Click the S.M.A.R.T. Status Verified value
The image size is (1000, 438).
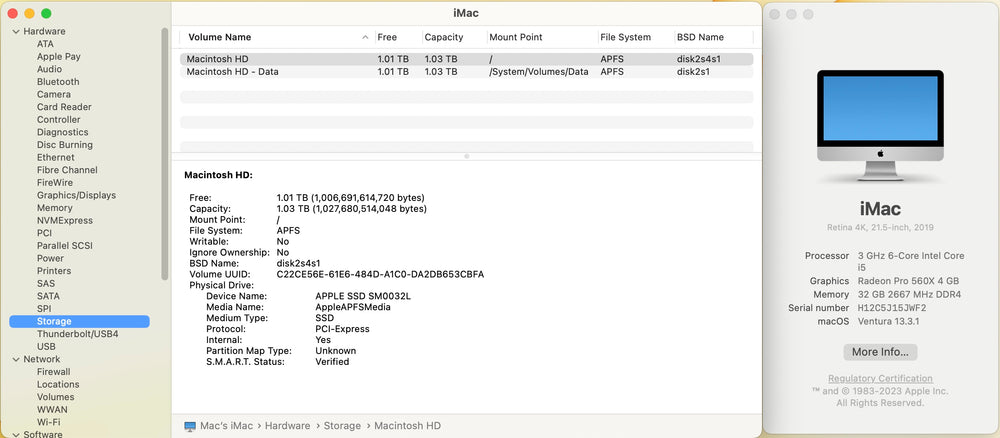332,361
